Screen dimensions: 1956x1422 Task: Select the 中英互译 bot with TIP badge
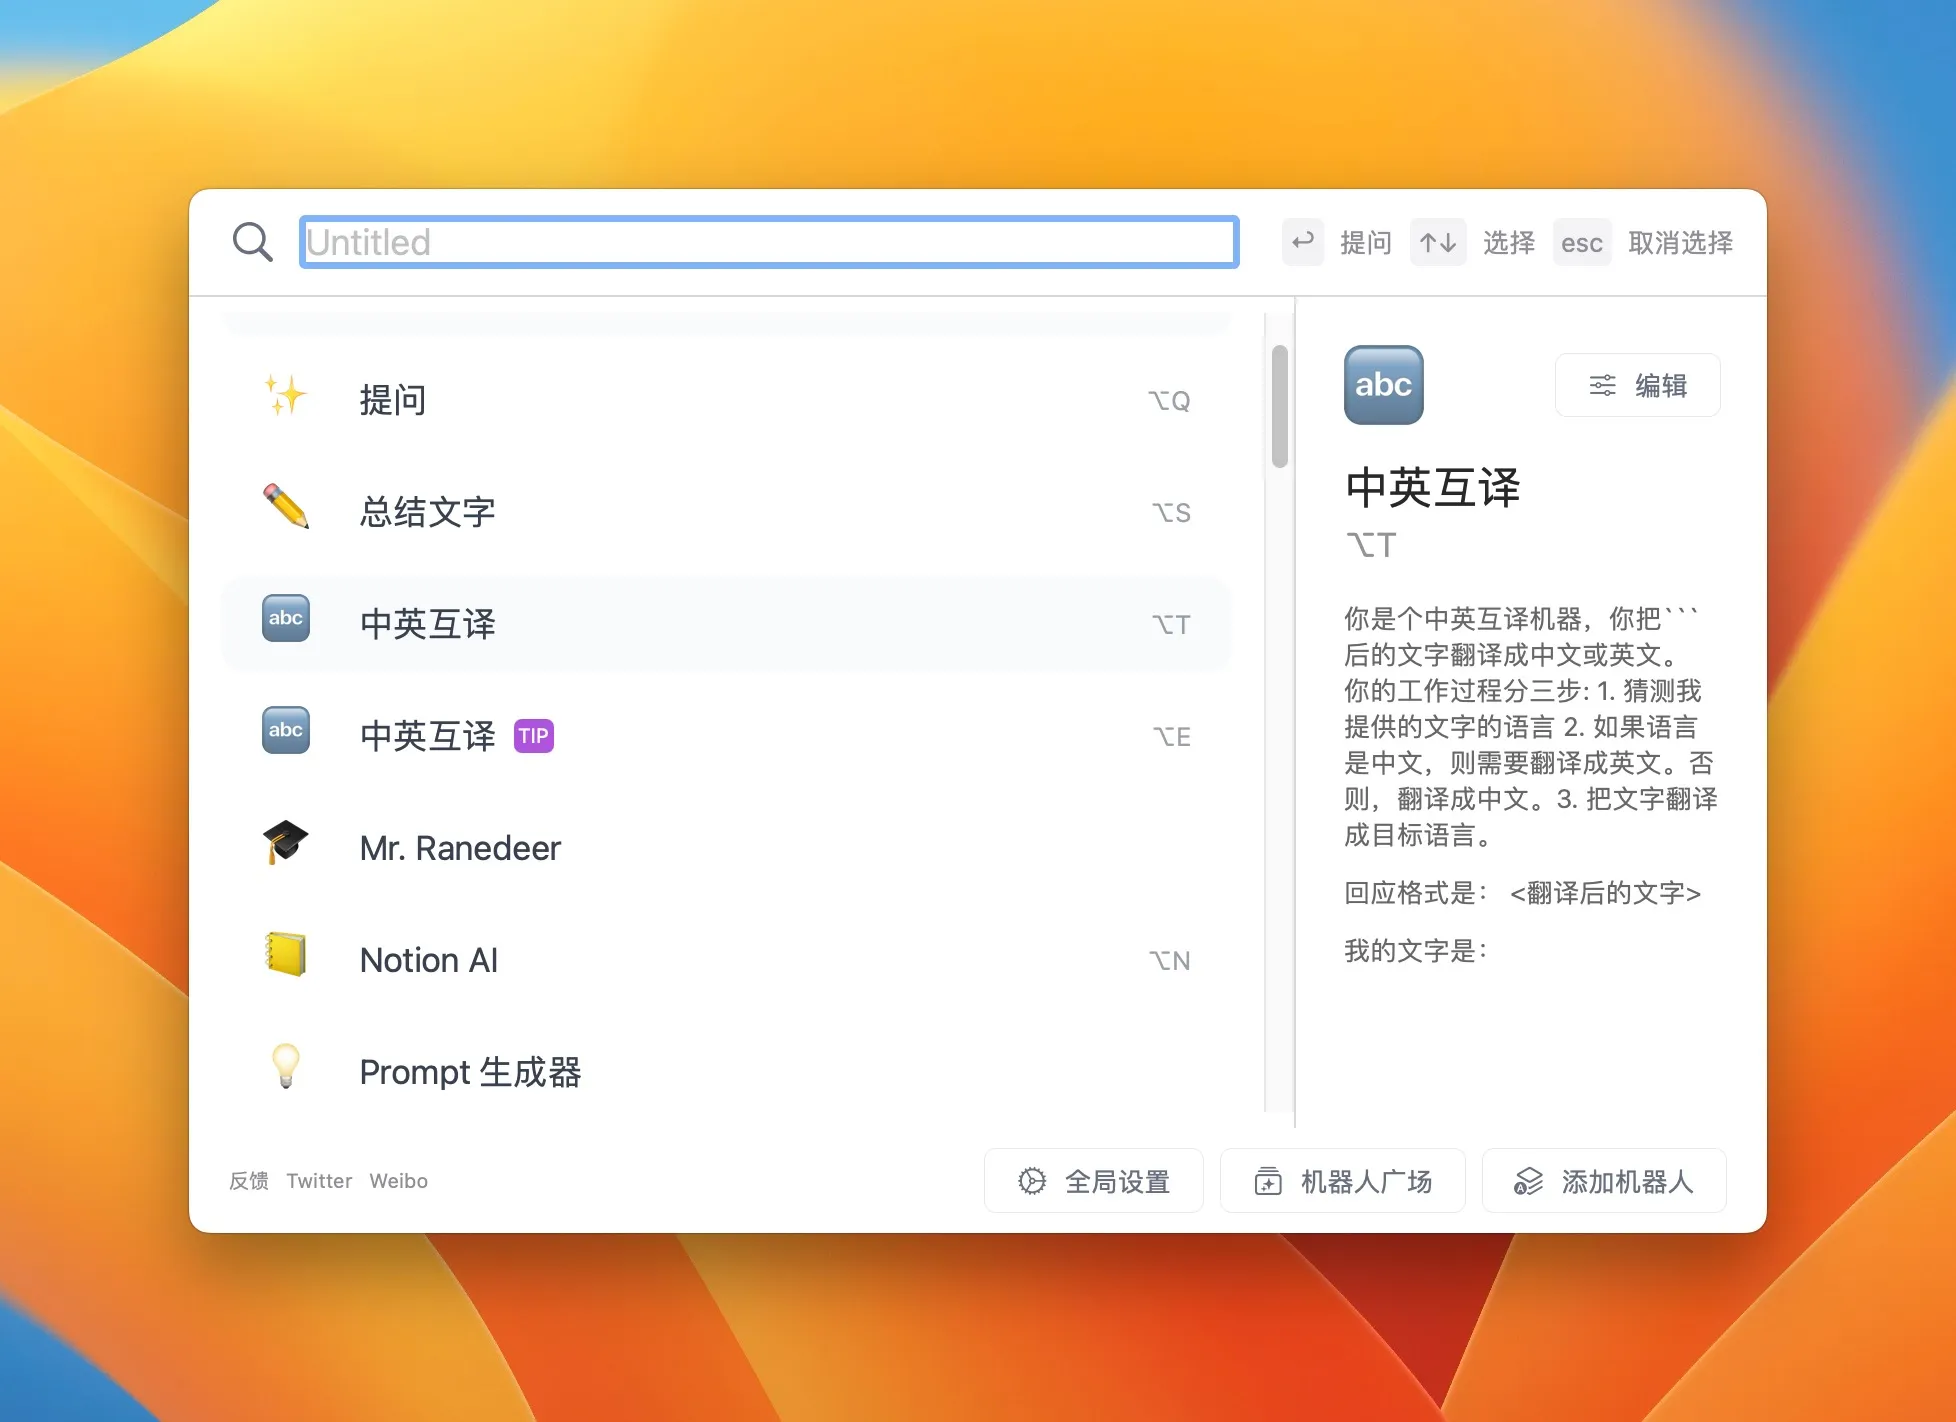coord(426,736)
